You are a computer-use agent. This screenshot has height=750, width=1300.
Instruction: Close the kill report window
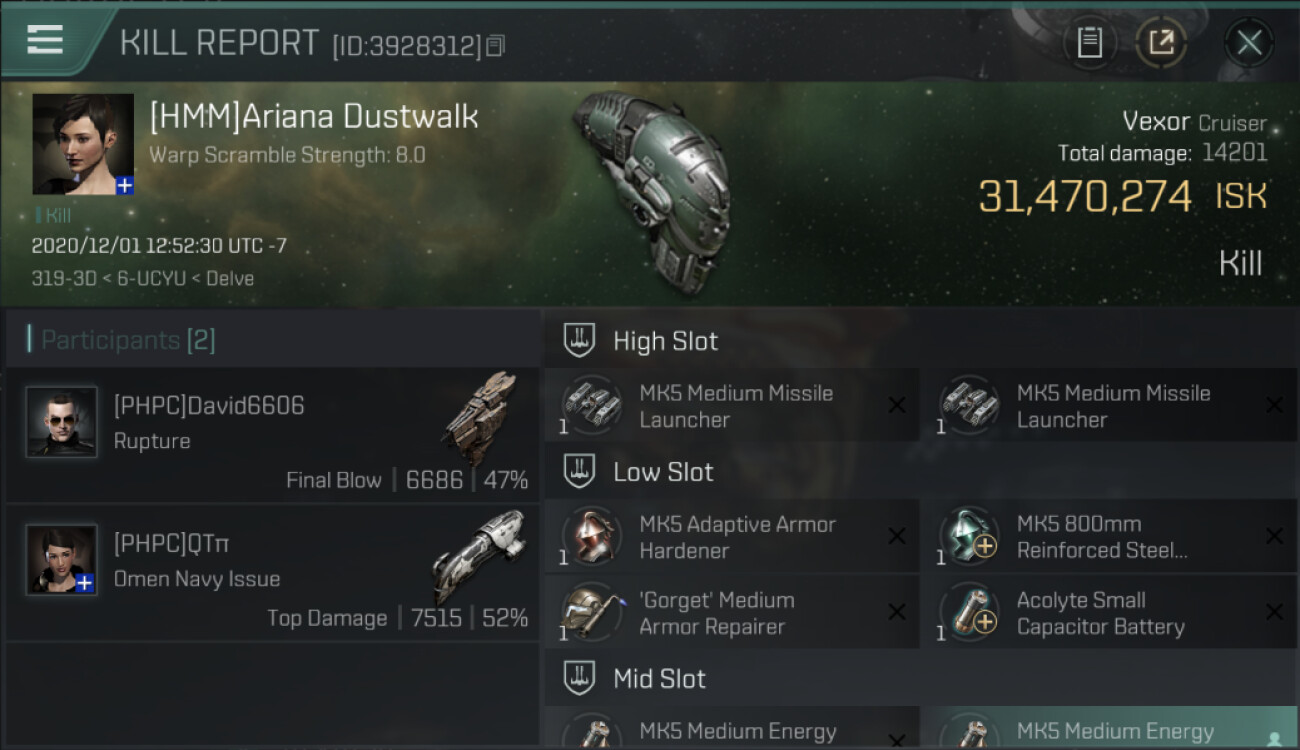coord(1249,43)
